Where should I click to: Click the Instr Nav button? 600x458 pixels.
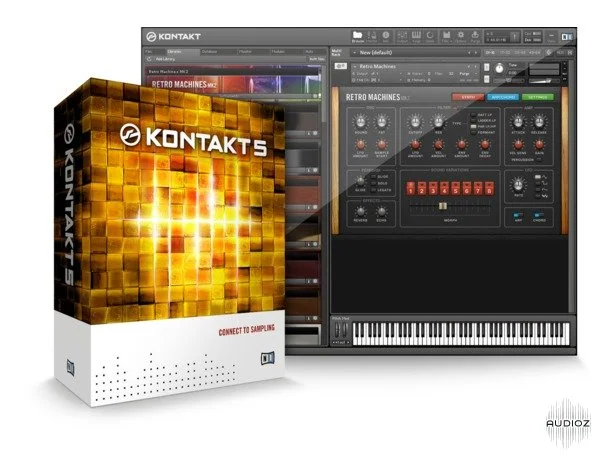(317, 59)
